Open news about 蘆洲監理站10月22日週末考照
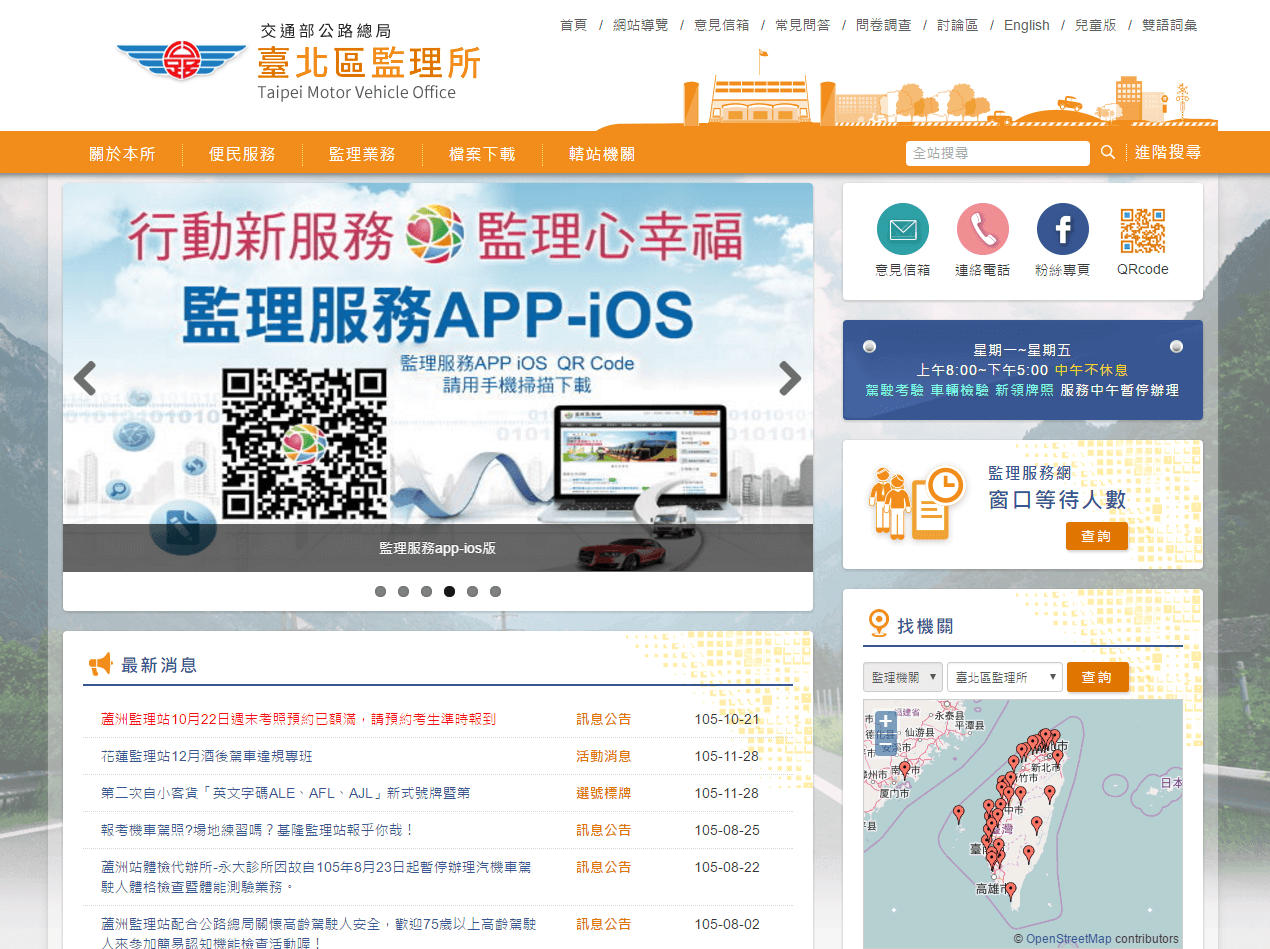 (299, 719)
